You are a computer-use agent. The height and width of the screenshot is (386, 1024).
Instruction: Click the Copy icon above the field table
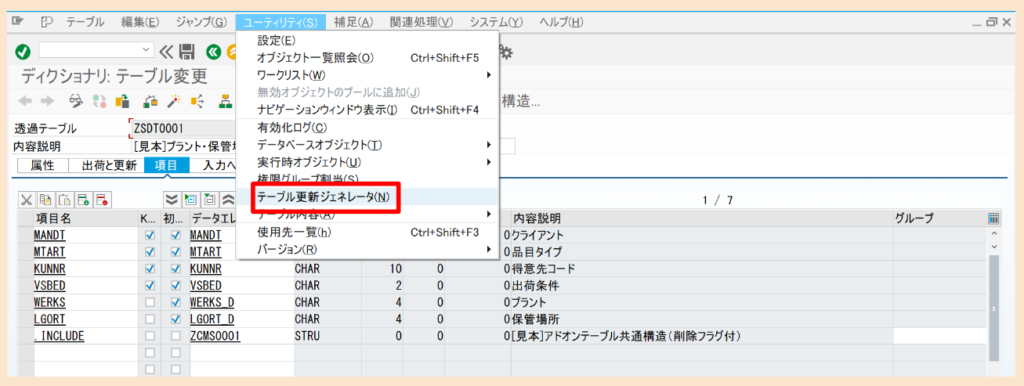[46, 199]
